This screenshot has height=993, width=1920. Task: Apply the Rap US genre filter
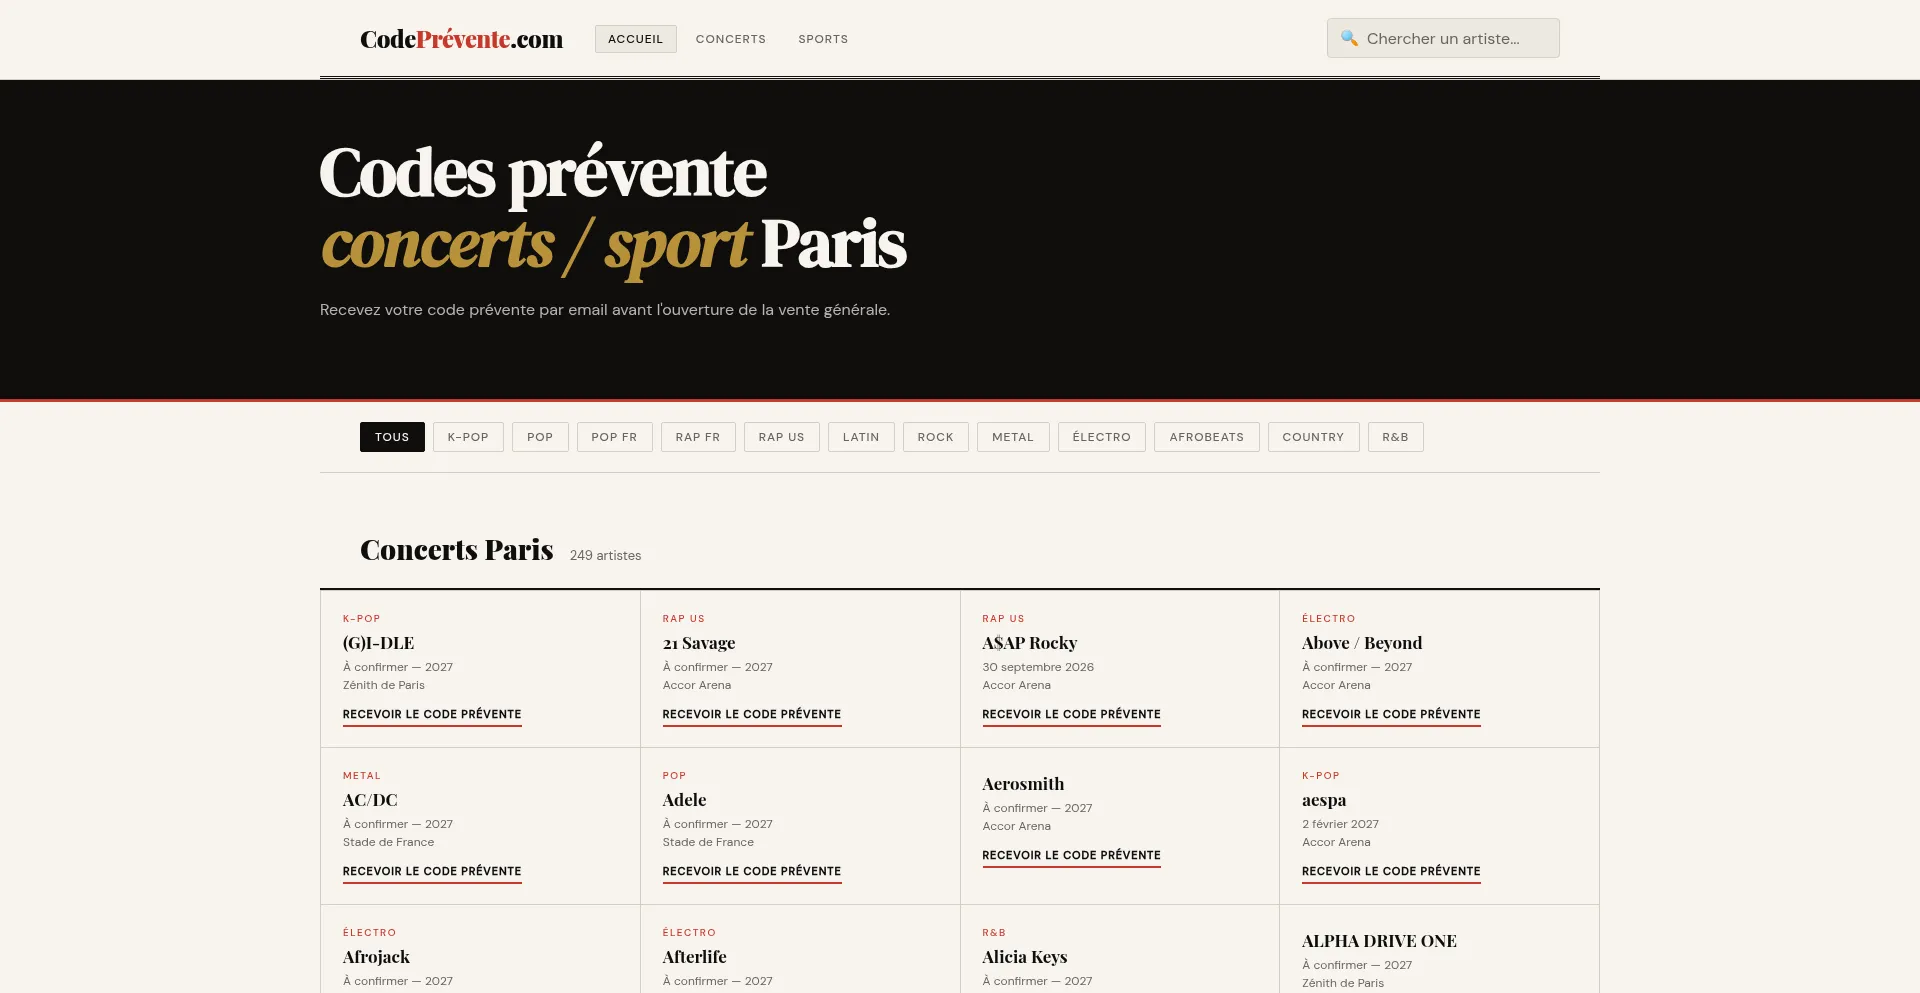coord(781,437)
